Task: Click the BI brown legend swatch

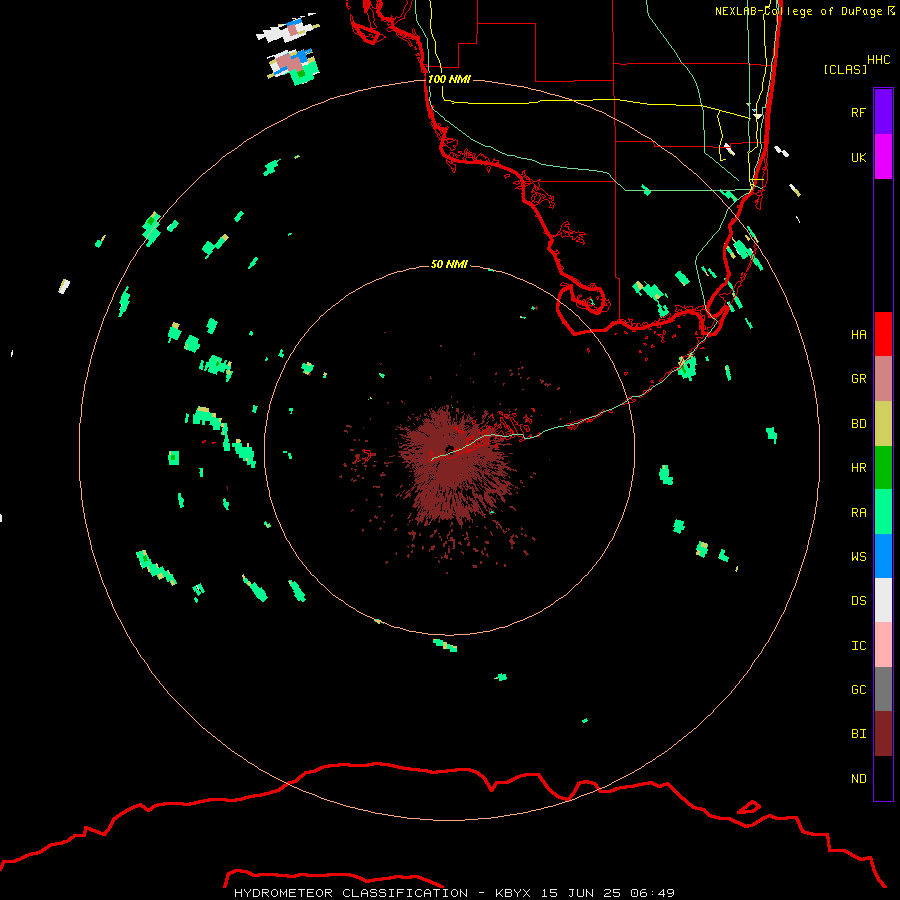Action: pyautogui.click(x=883, y=734)
